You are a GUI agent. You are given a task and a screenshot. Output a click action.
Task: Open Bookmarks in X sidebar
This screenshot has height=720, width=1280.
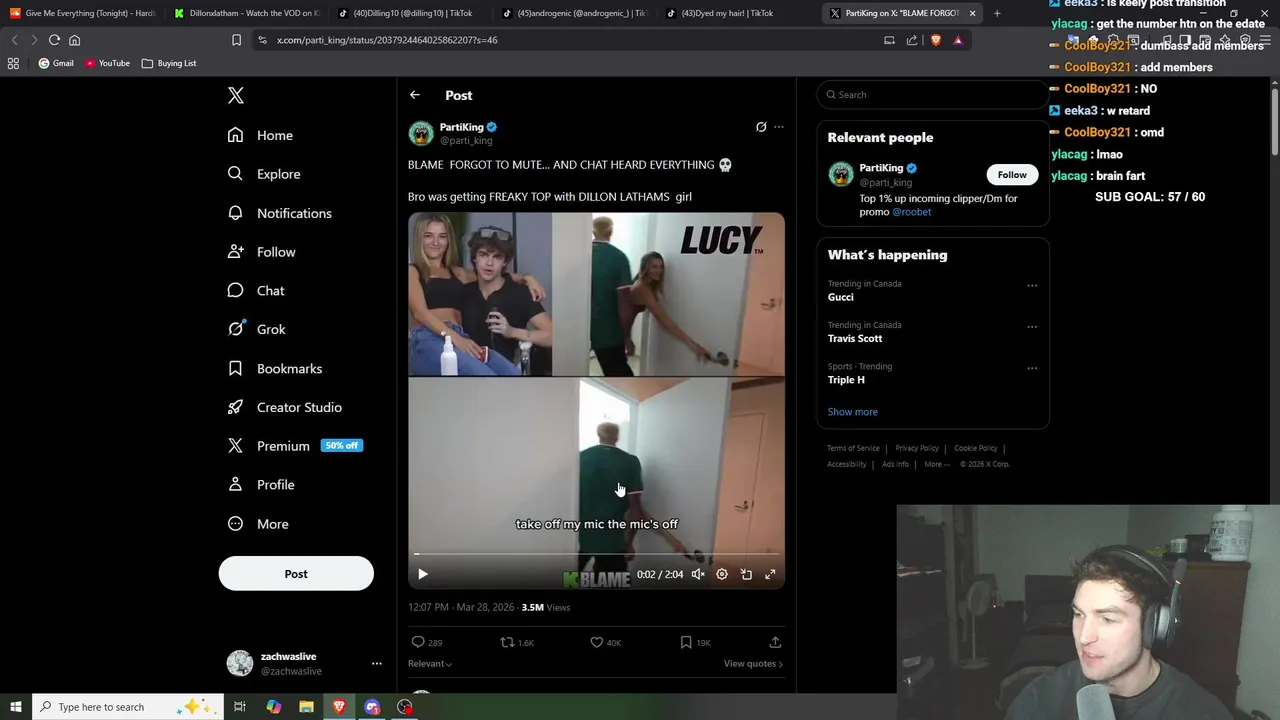point(274,368)
